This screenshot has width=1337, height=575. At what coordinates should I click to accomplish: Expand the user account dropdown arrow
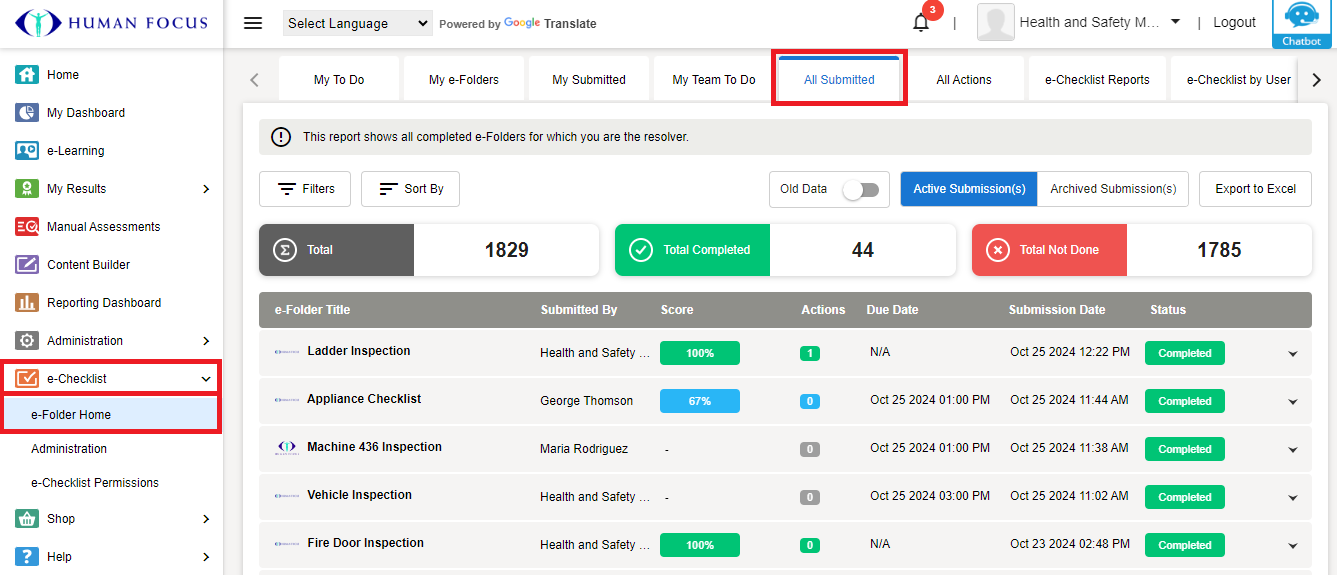tap(1175, 22)
